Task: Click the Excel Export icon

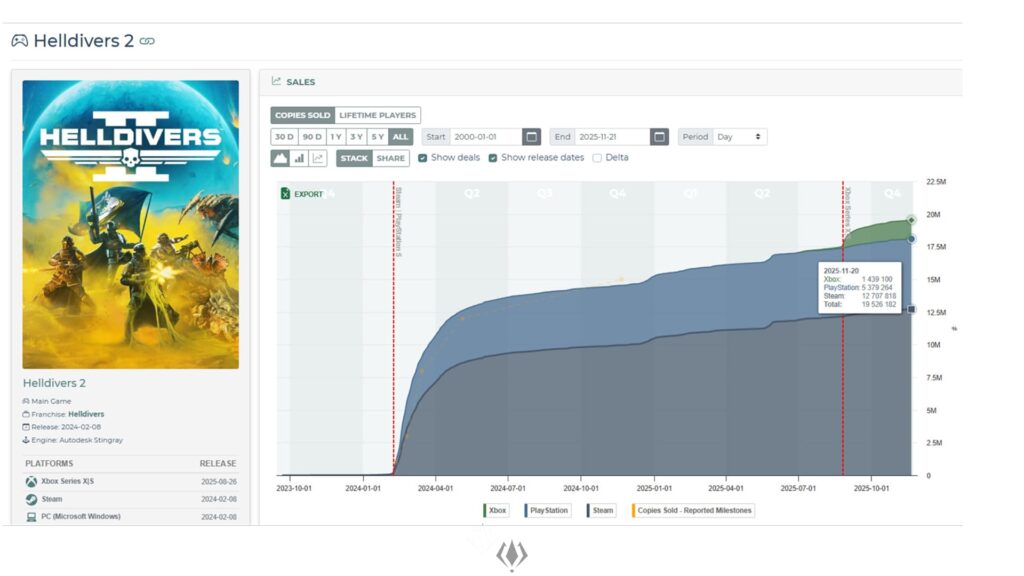Action: coord(286,194)
